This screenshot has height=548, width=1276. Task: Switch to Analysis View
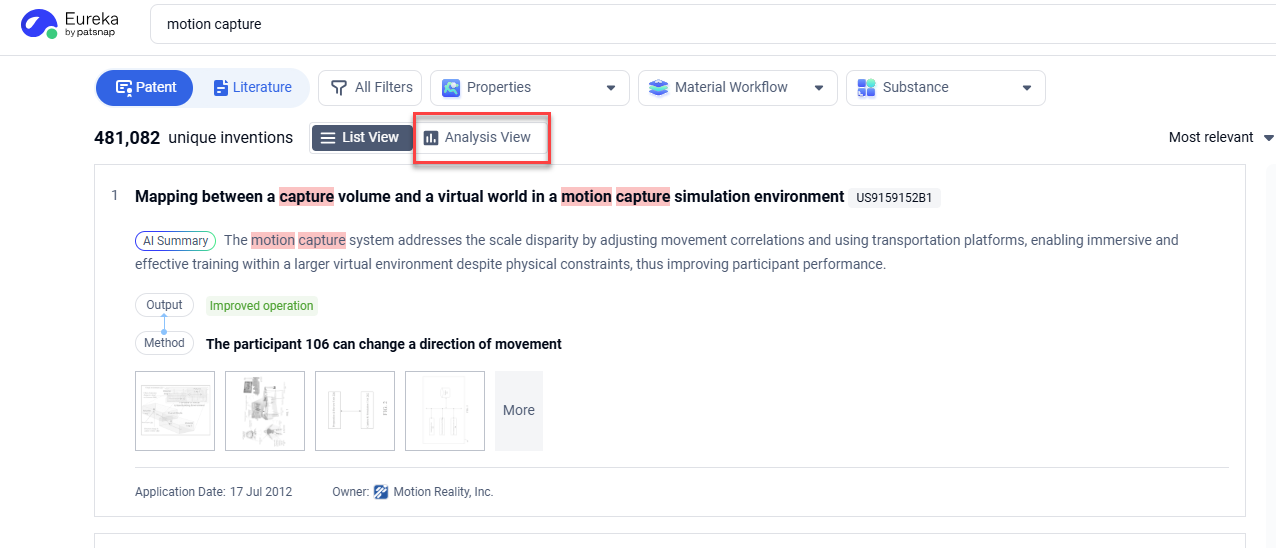pos(482,138)
